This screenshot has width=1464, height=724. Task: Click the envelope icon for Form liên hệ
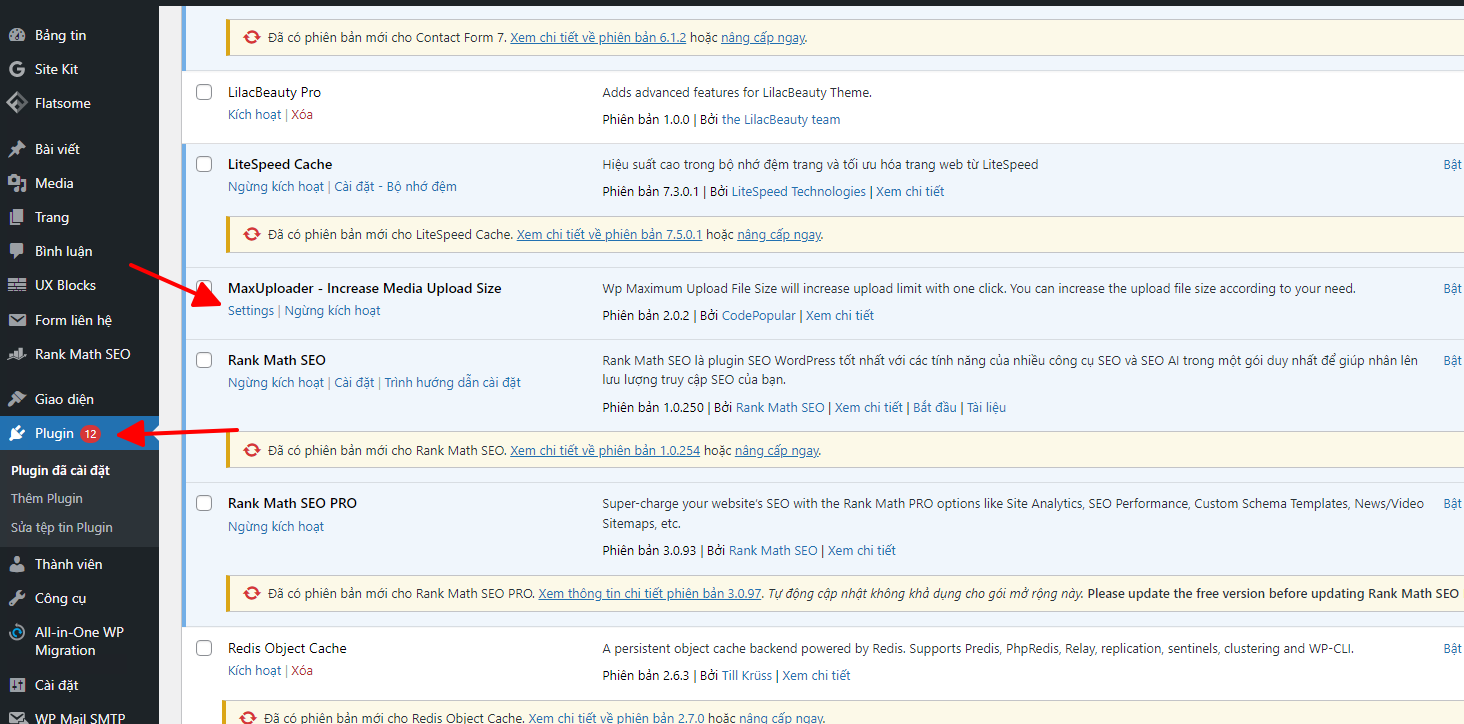point(17,320)
